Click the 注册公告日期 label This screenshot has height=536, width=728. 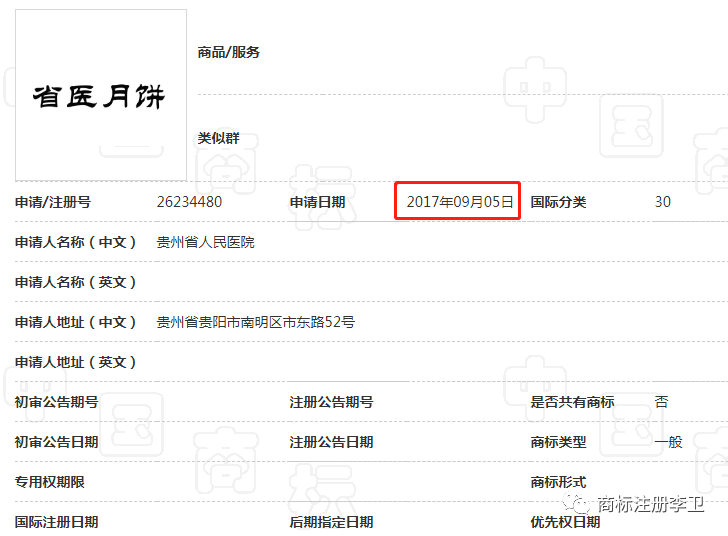[x=332, y=442]
